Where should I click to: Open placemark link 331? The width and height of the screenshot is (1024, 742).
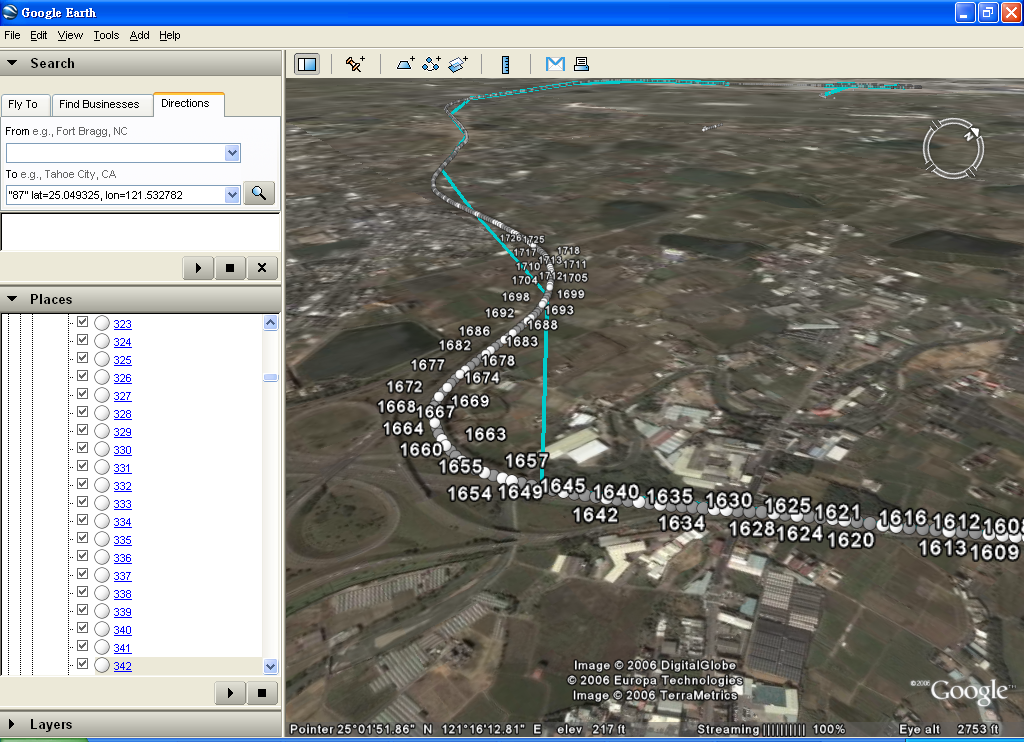(x=122, y=468)
